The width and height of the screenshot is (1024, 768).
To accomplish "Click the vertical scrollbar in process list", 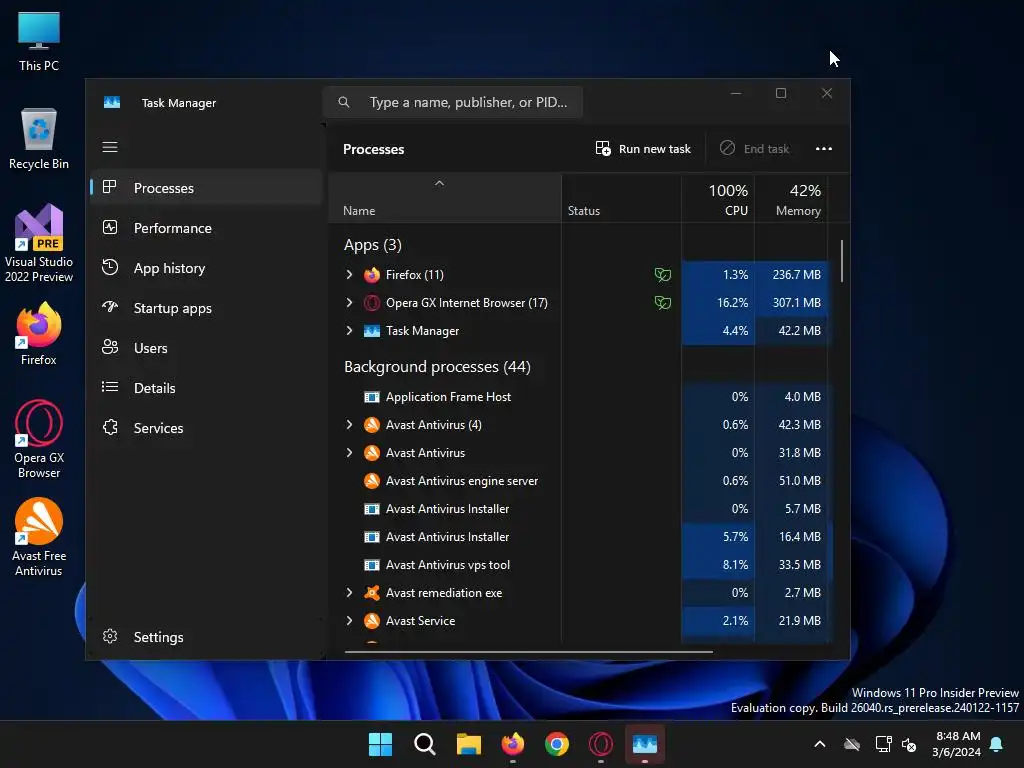I will tap(842, 261).
